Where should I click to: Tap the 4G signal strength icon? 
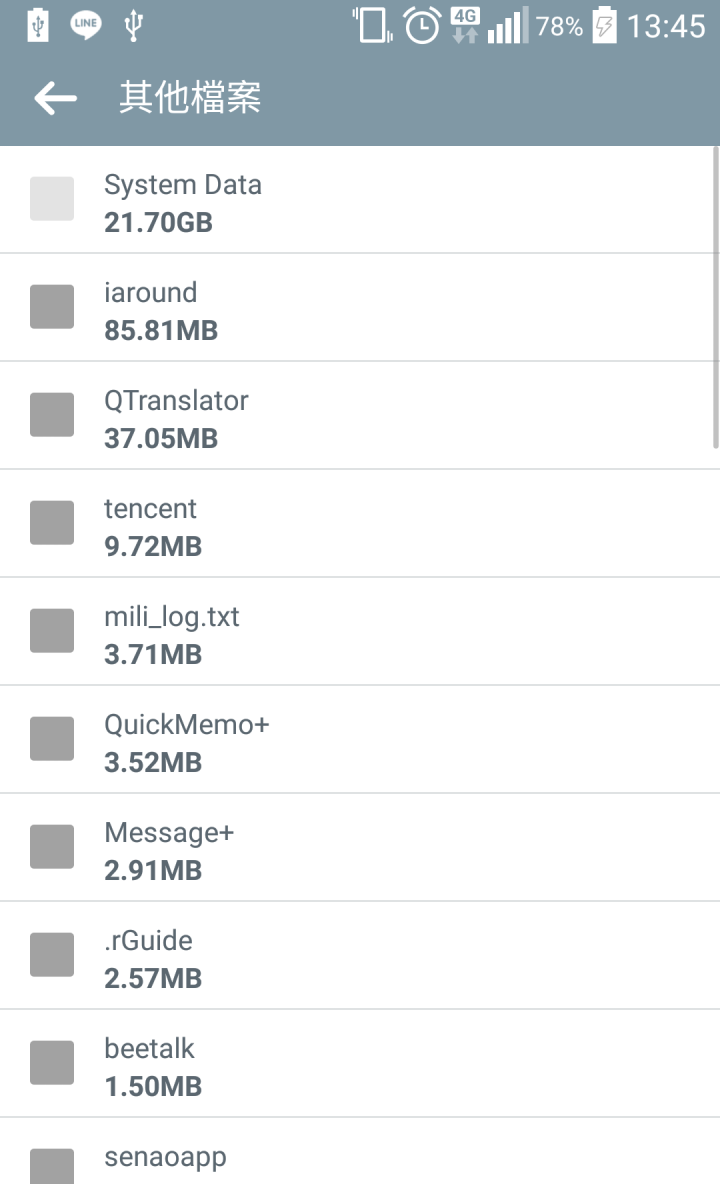tap(489, 25)
